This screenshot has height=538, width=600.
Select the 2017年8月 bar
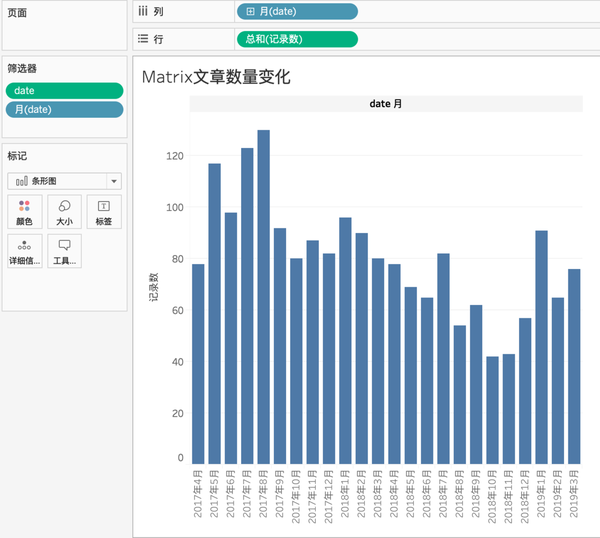(264, 297)
